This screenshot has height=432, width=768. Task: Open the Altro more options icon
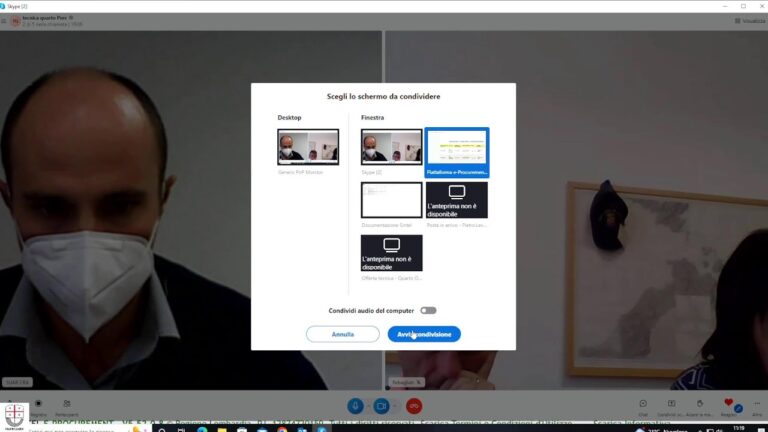coord(757,404)
